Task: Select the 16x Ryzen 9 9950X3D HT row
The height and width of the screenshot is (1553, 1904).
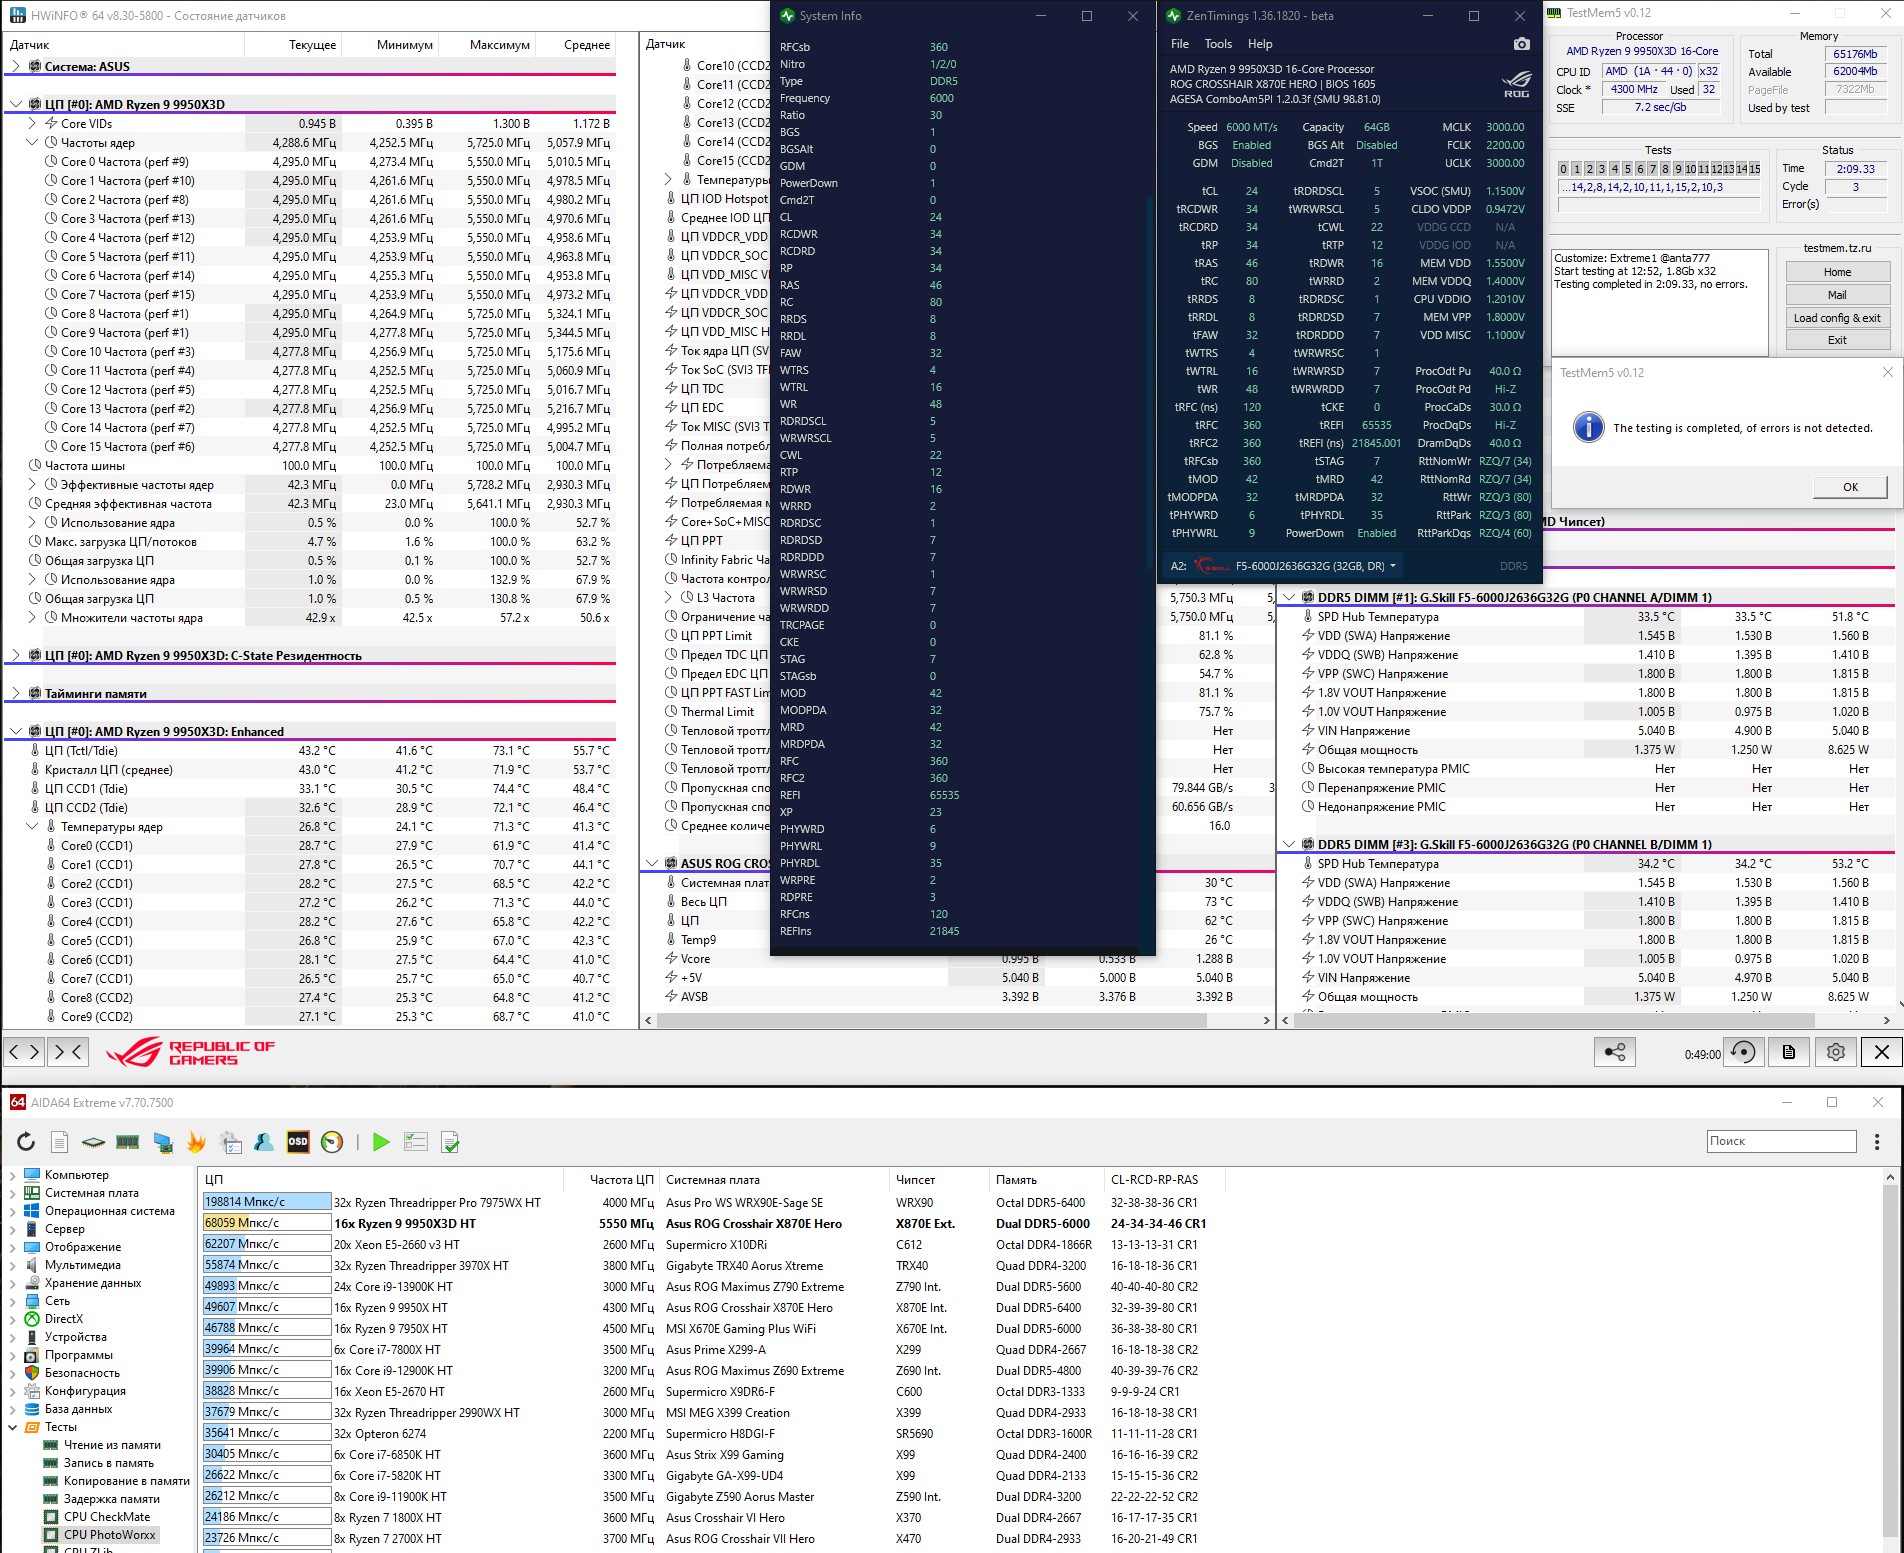Action: point(704,1224)
